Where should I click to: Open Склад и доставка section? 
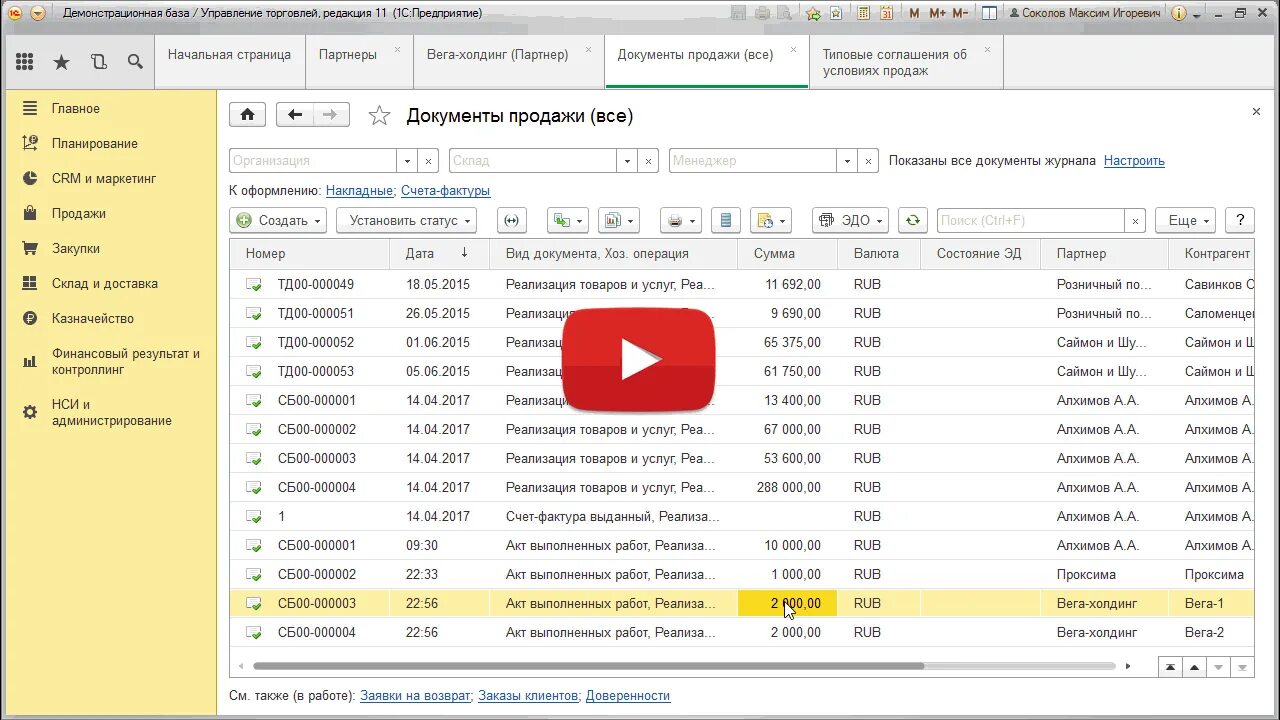coord(105,283)
